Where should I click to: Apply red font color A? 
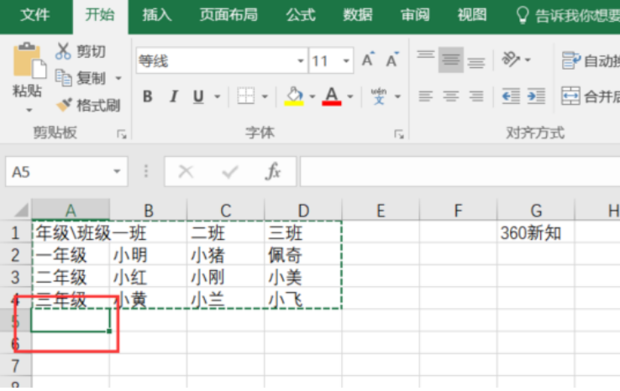pos(332,96)
